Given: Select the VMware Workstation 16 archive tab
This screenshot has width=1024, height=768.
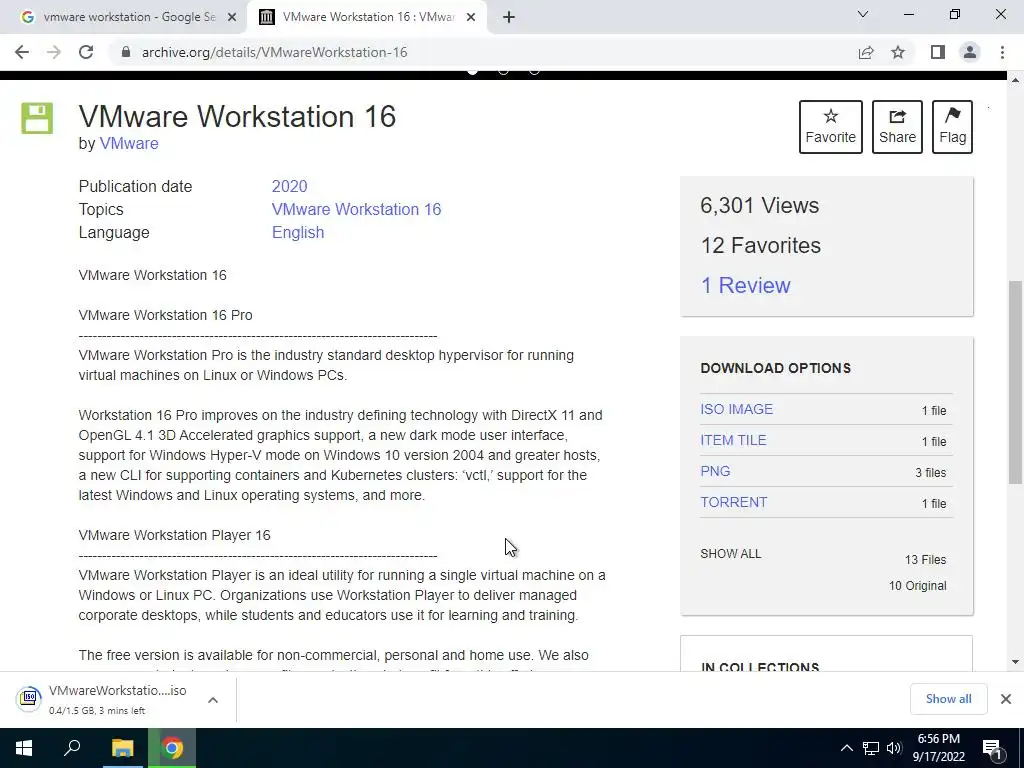Looking at the screenshot, I should pyautogui.click(x=367, y=18).
